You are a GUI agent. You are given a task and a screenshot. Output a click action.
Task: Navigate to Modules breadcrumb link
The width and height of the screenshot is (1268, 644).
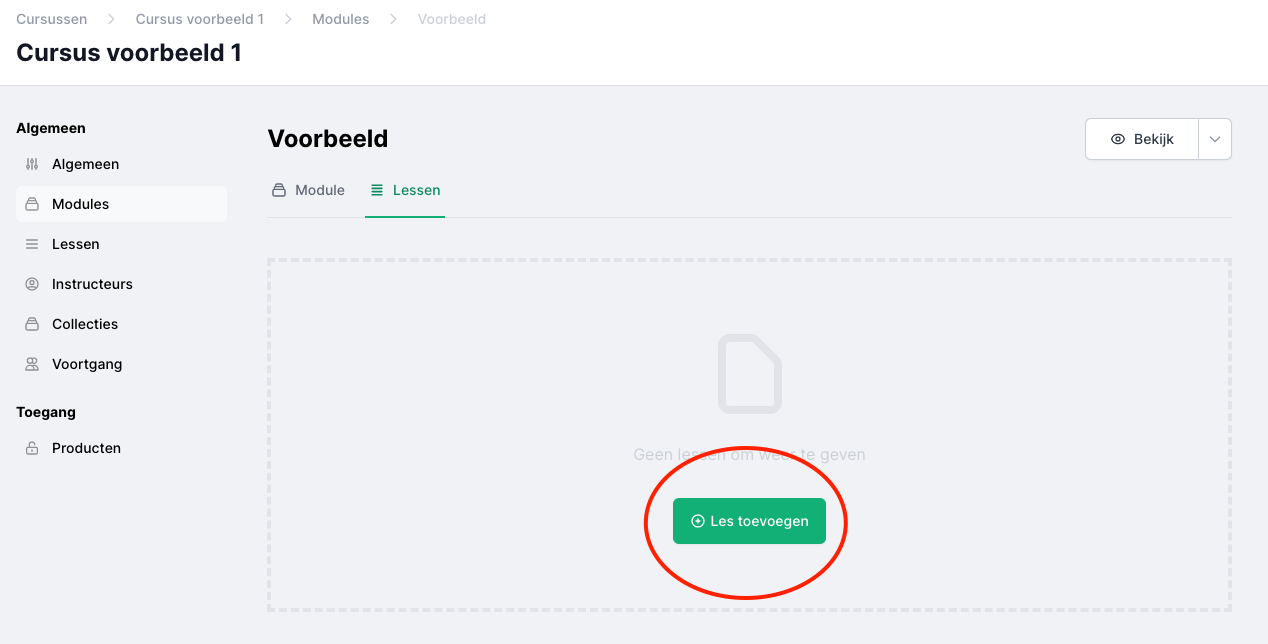coord(341,19)
